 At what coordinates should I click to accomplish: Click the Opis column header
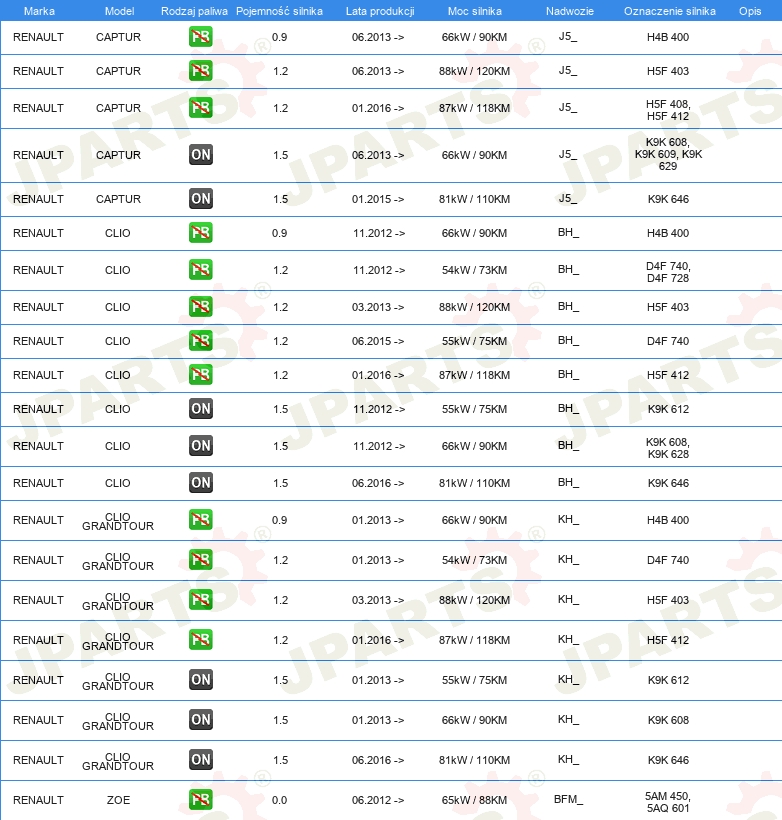click(750, 11)
